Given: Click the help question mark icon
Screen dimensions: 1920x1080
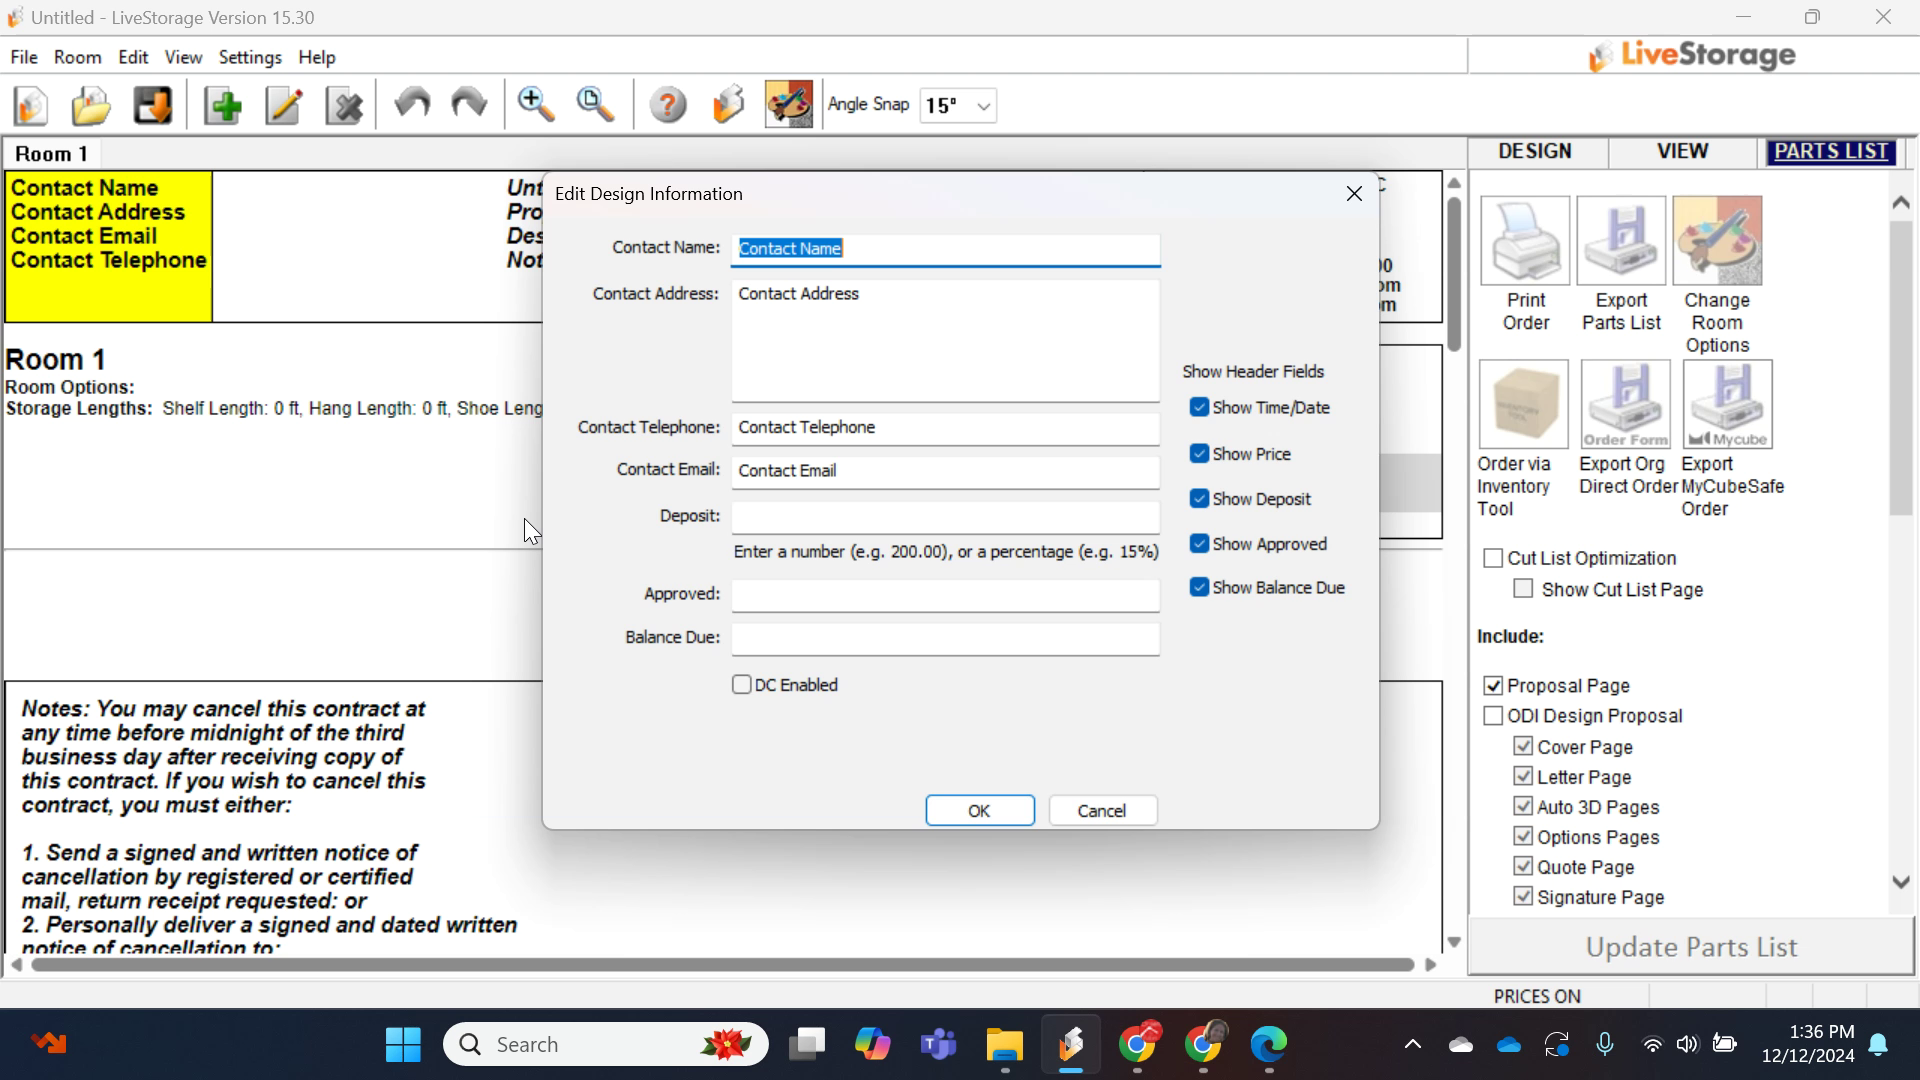Looking at the screenshot, I should (668, 105).
